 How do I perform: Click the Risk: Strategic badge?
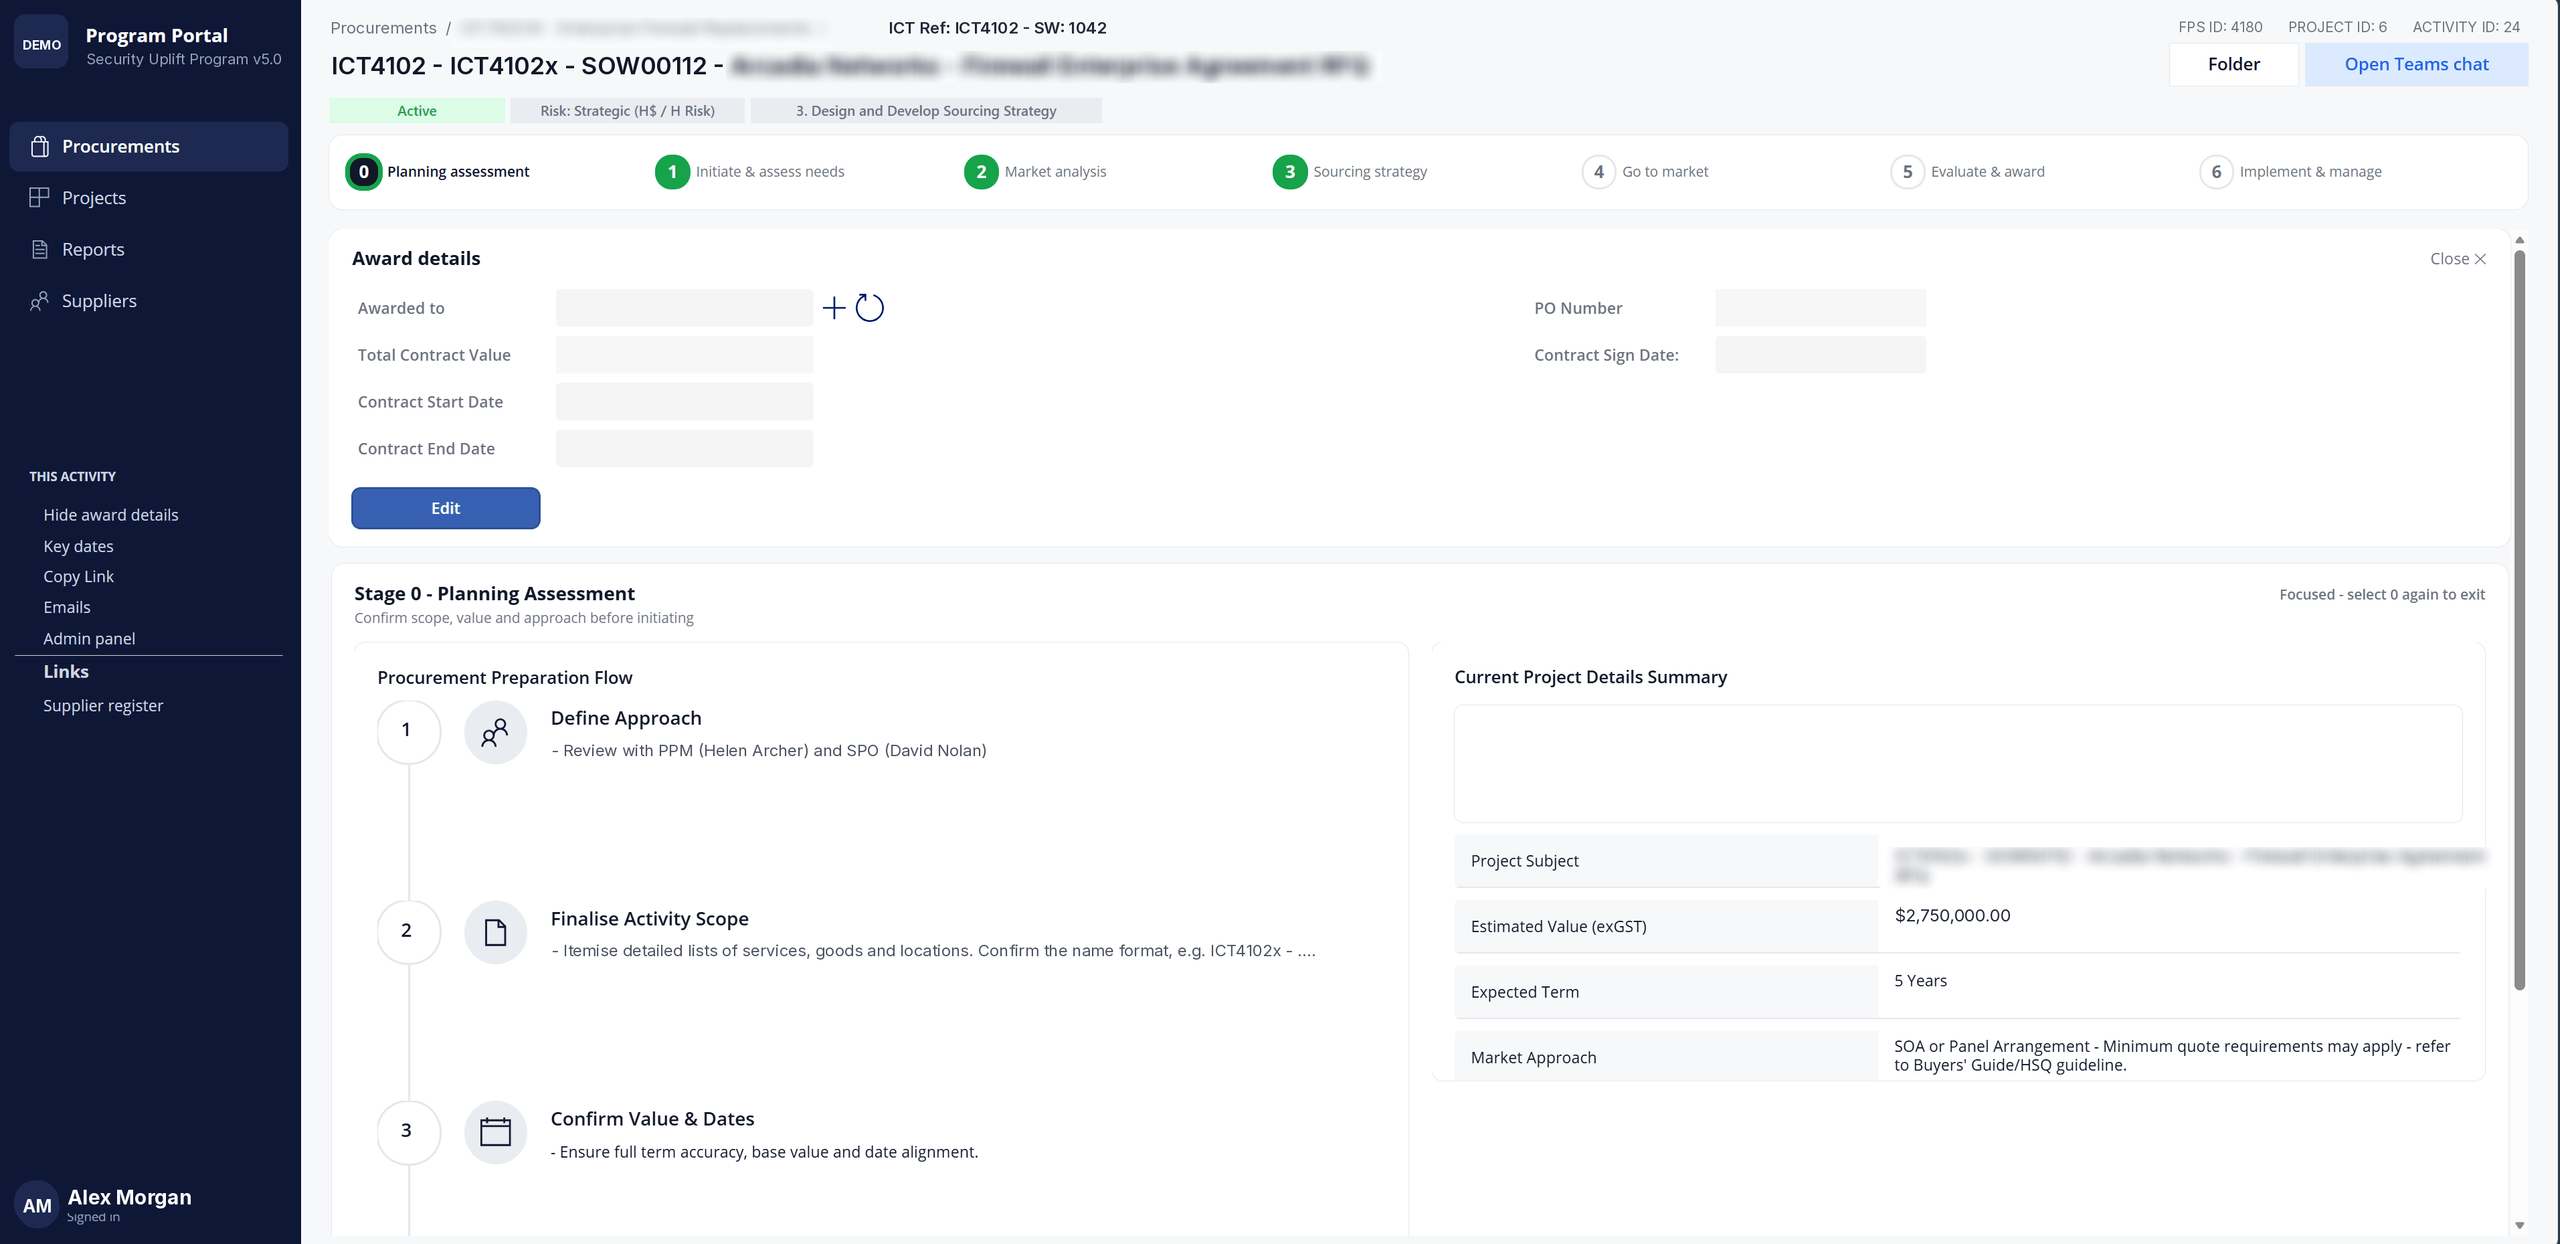(x=627, y=111)
